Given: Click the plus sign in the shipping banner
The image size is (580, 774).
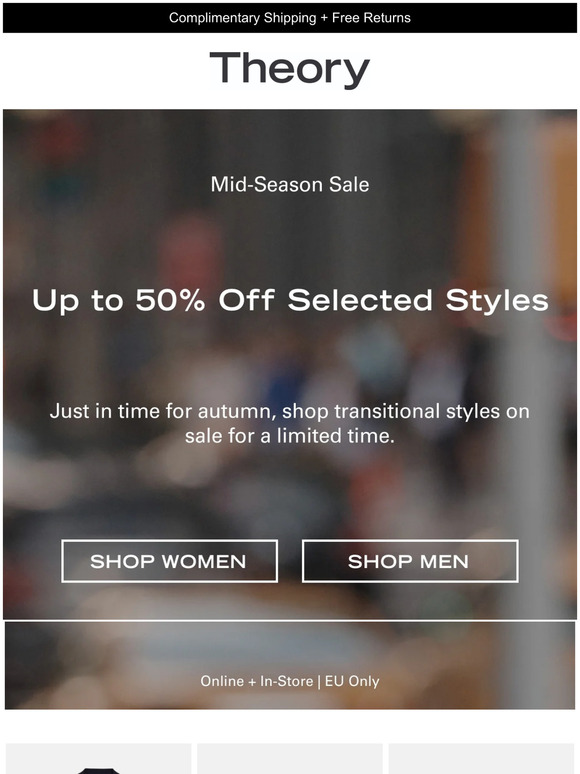Looking at the screenshot, I should click(324, 18).
